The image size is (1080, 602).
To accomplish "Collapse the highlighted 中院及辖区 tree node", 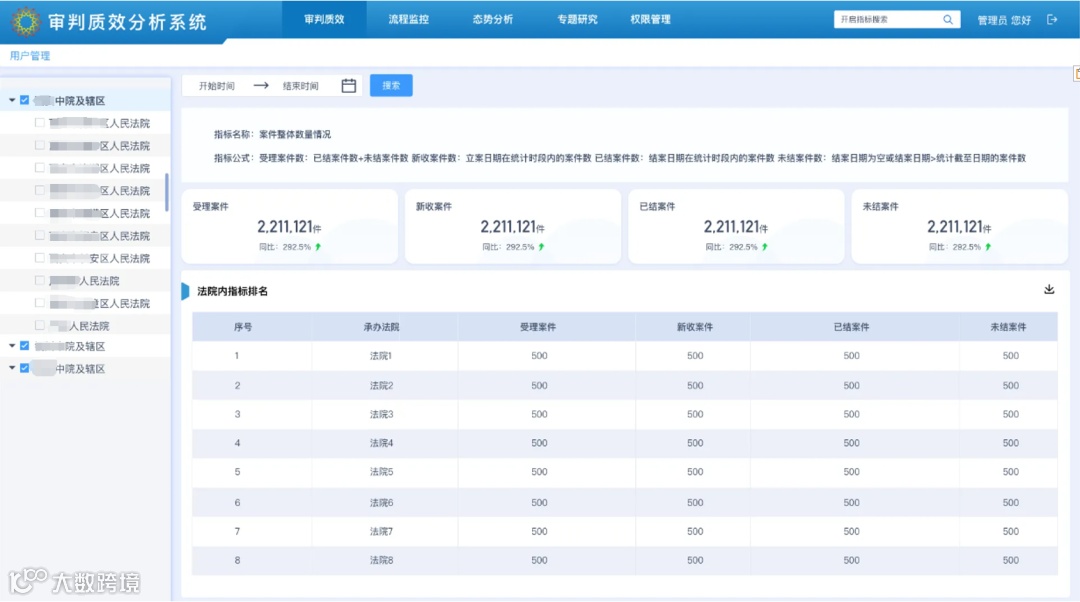I will [x=12, y=101].
